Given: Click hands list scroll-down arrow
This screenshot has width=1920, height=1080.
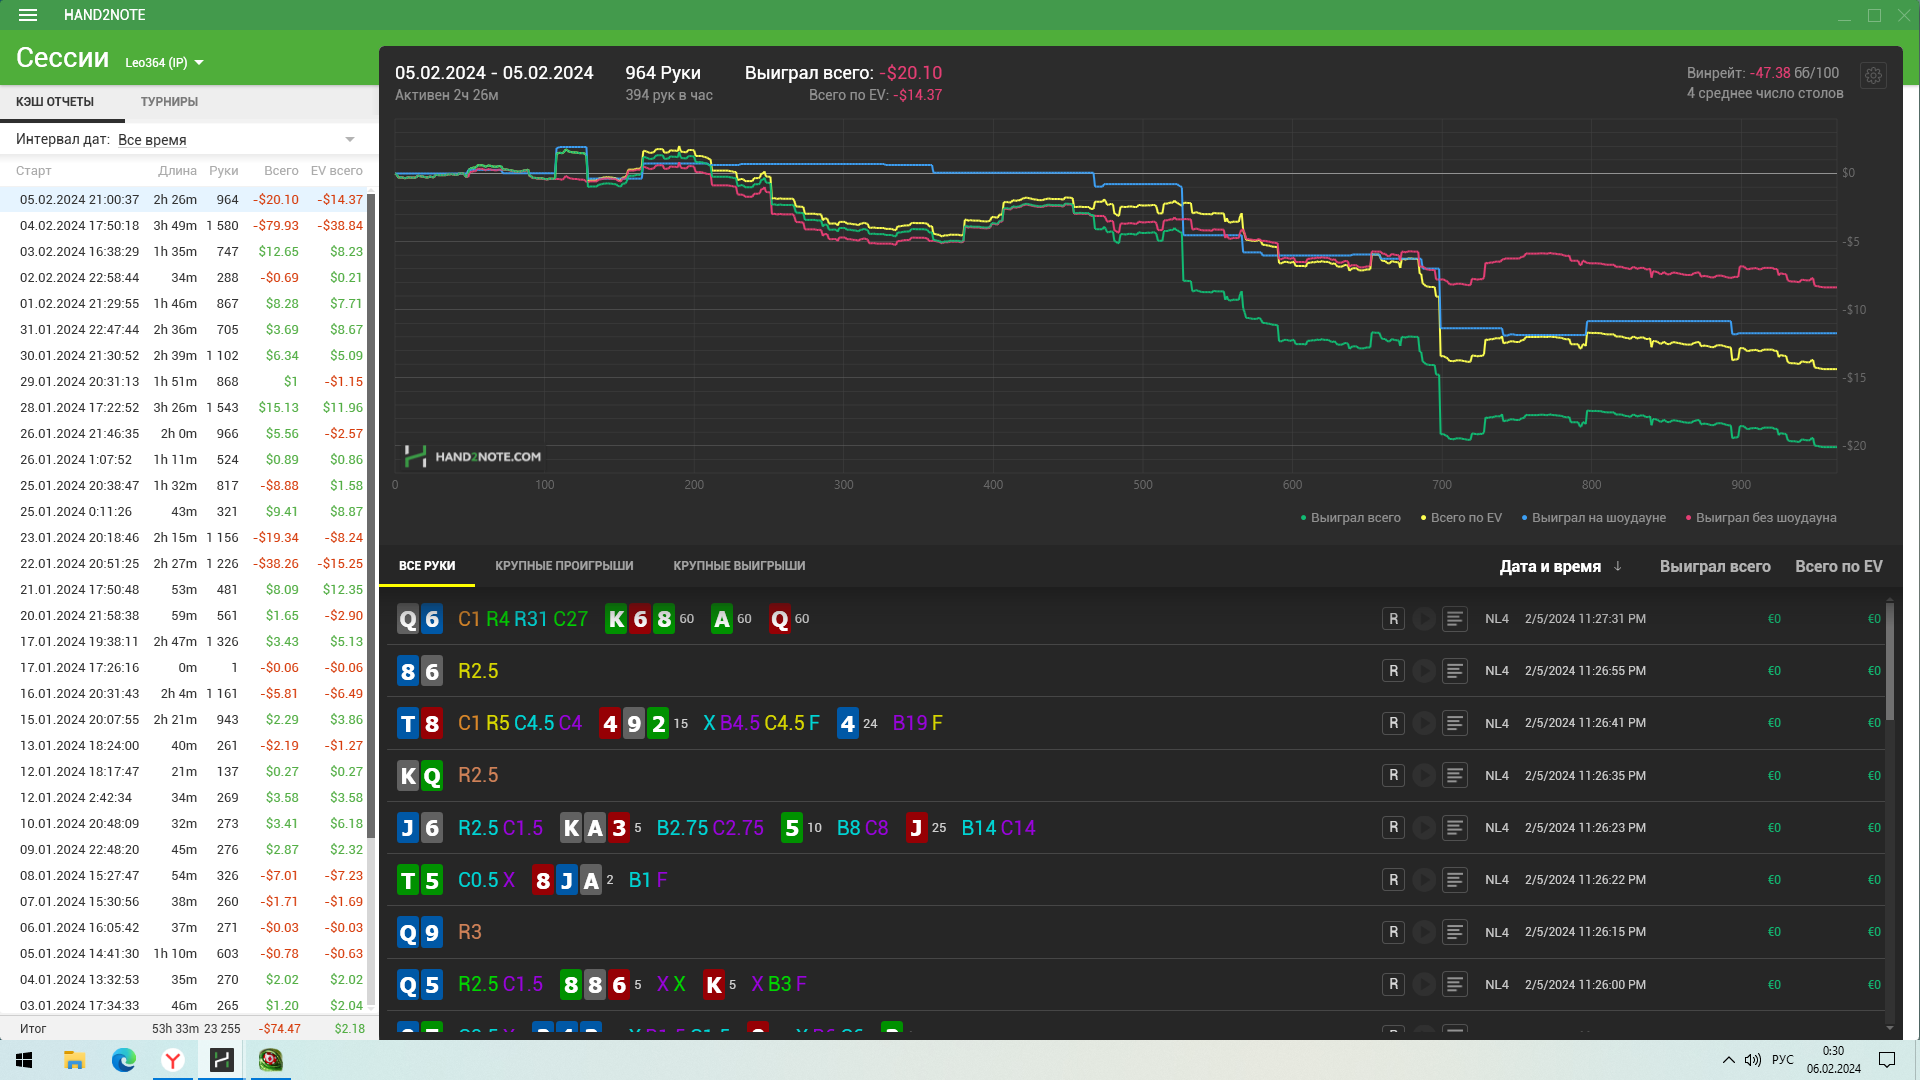Looking at the screenshot, I should point(1889,1028).
